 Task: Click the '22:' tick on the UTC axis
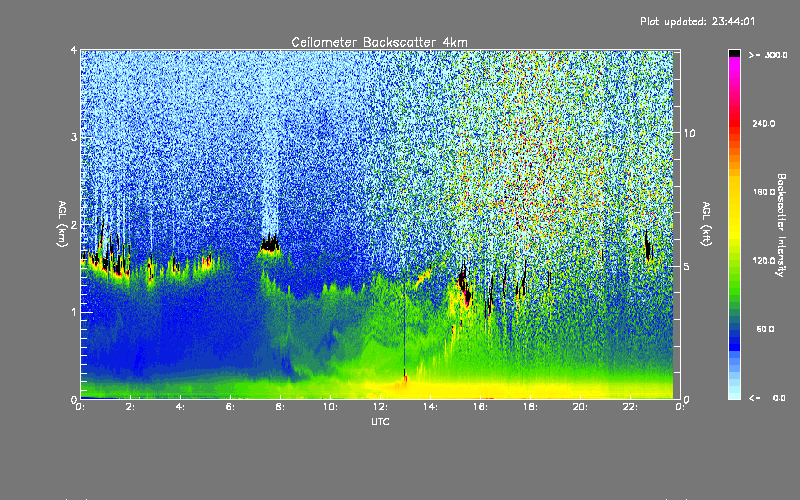coord(630,407)
